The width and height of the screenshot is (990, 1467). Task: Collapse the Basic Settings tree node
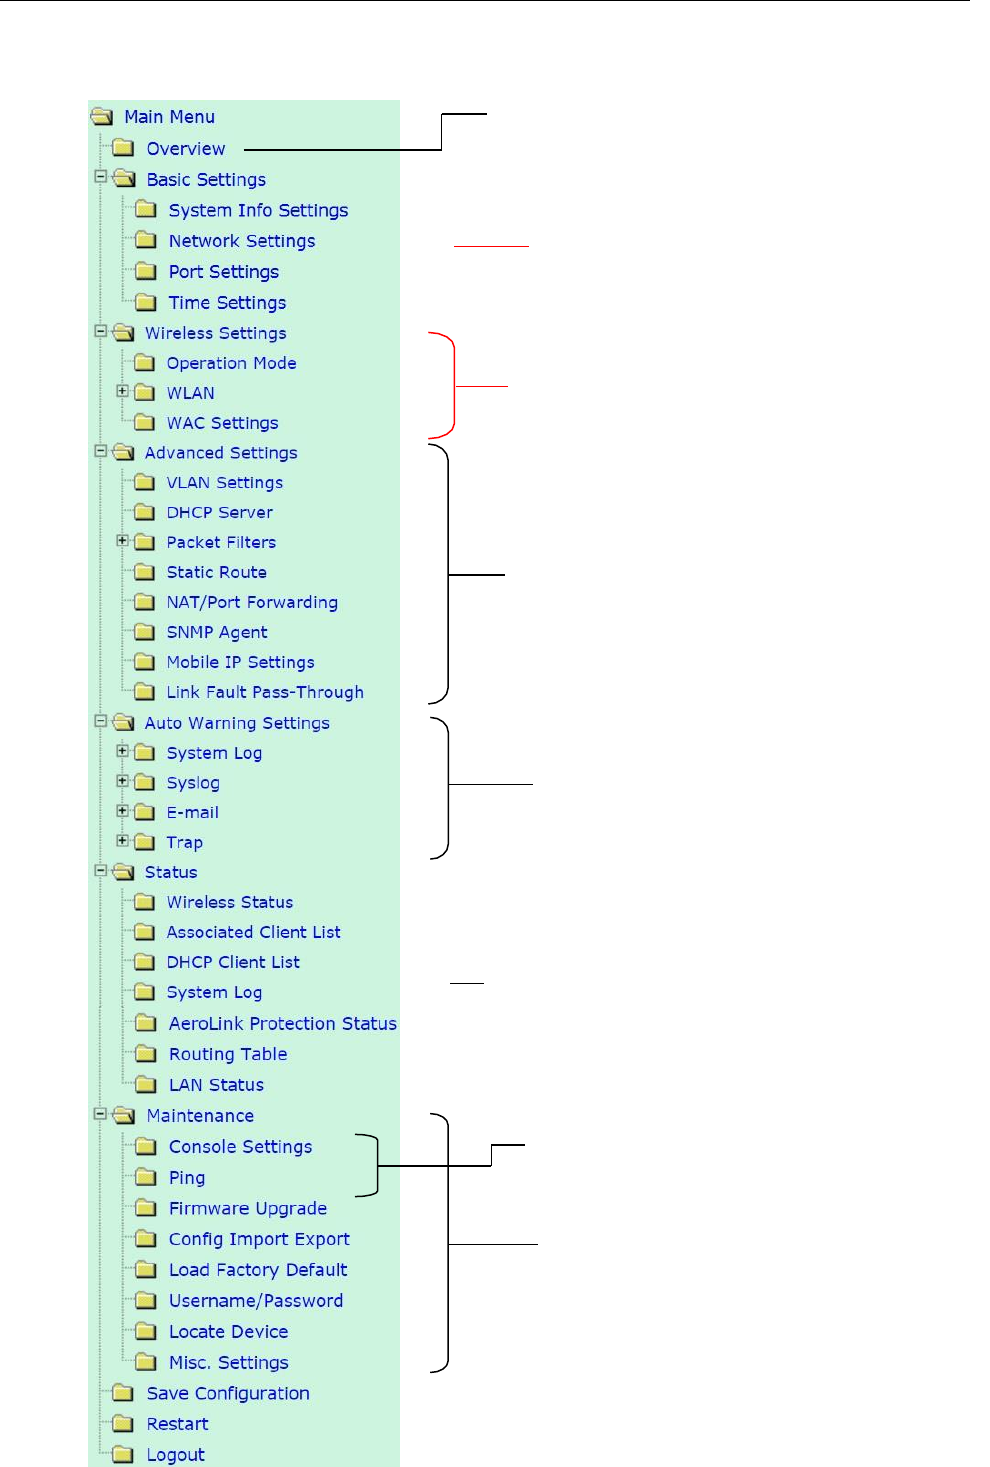(100, 177)
